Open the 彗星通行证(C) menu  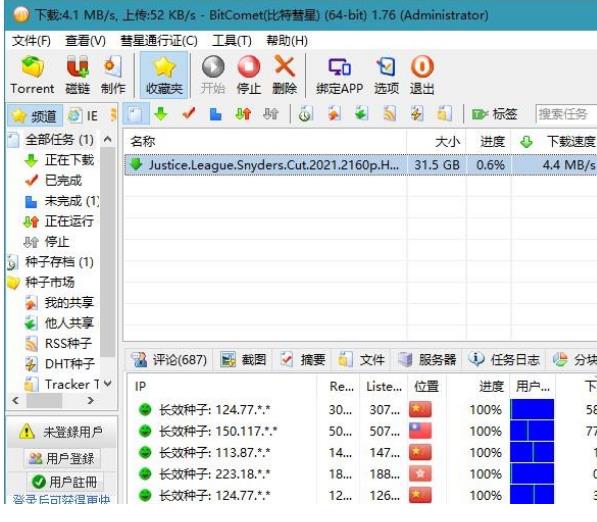(159, 40)
